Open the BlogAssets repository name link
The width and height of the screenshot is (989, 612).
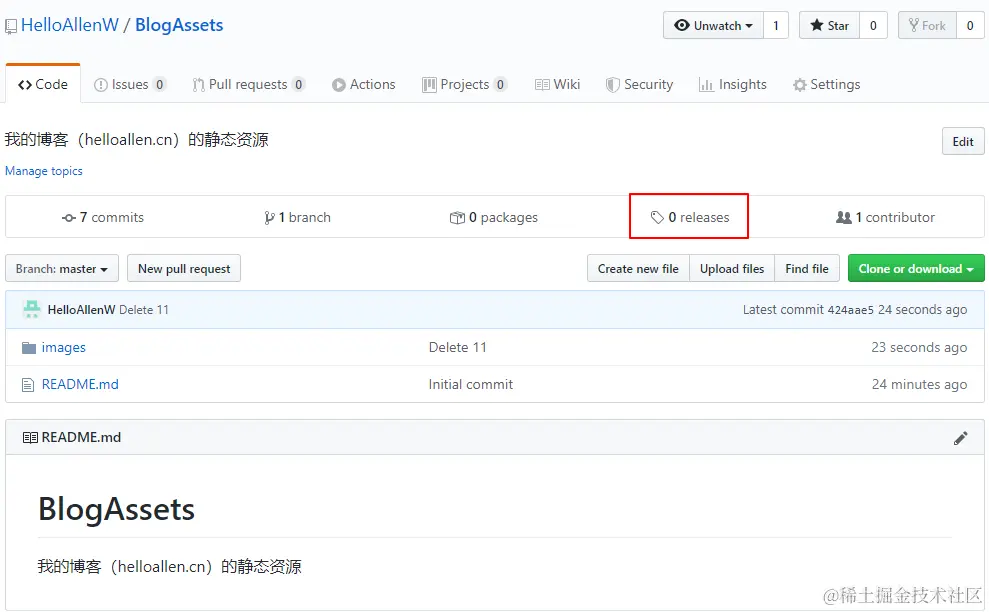[179, 25]
